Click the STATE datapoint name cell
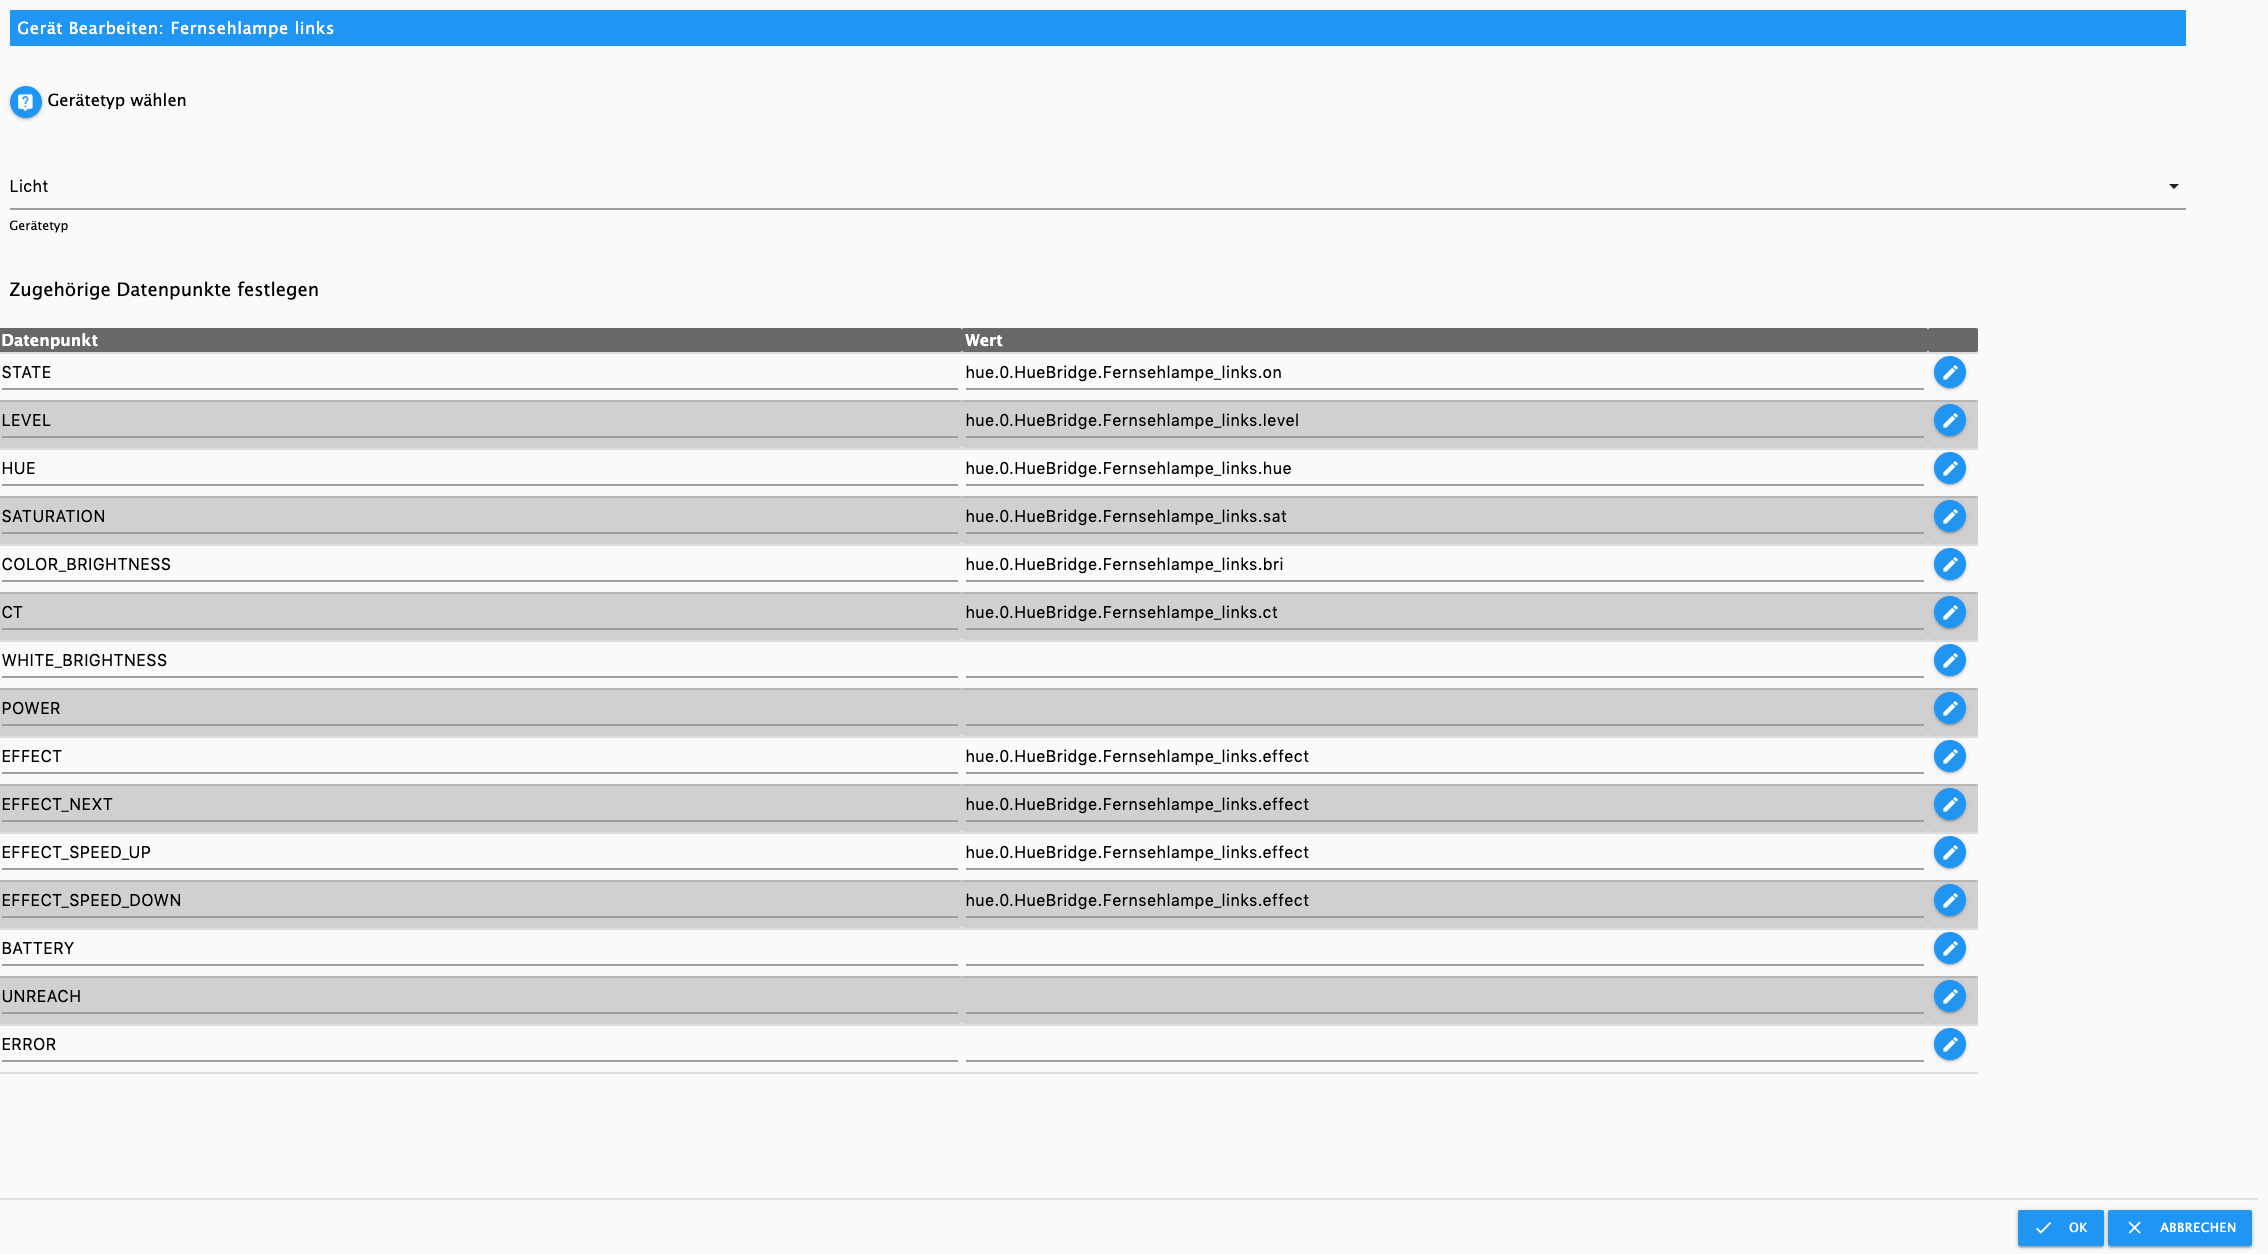2268x1254 pixels. coord(479,373)
